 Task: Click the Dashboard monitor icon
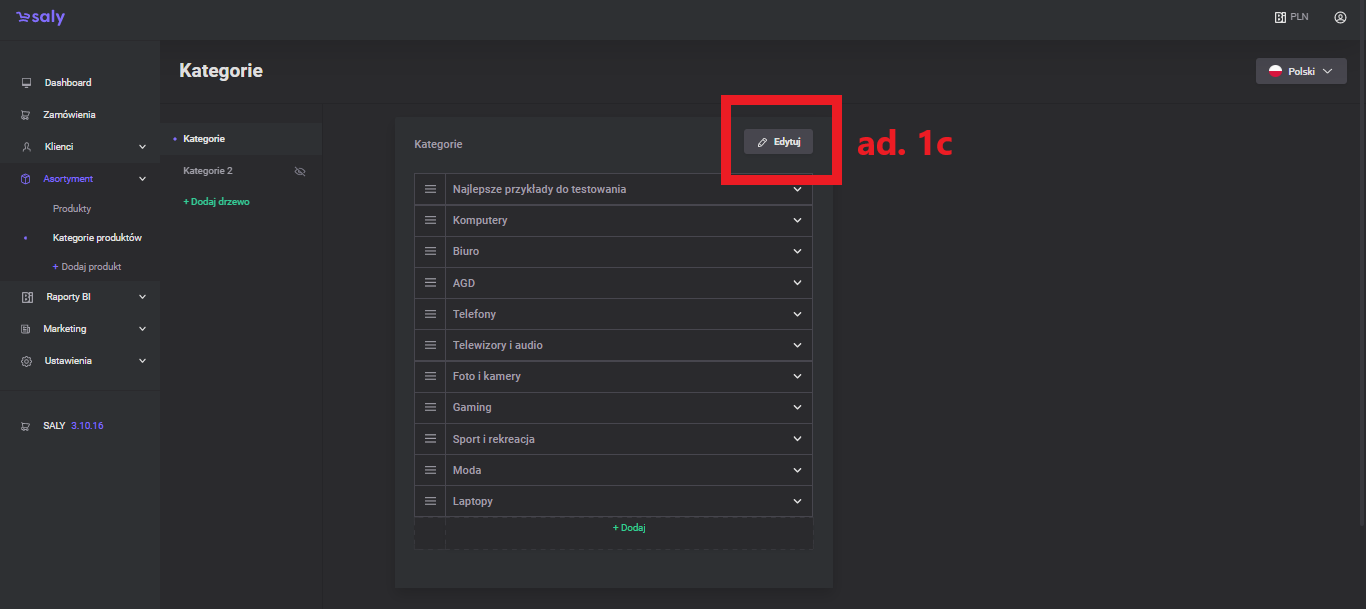[26, 83]
